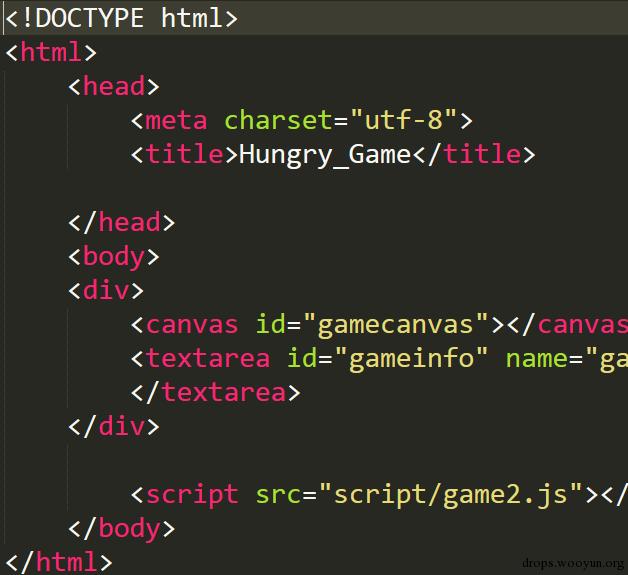The image size is (628, 575).
Task: Click the closing textarea tag
Action: [215, 392]
